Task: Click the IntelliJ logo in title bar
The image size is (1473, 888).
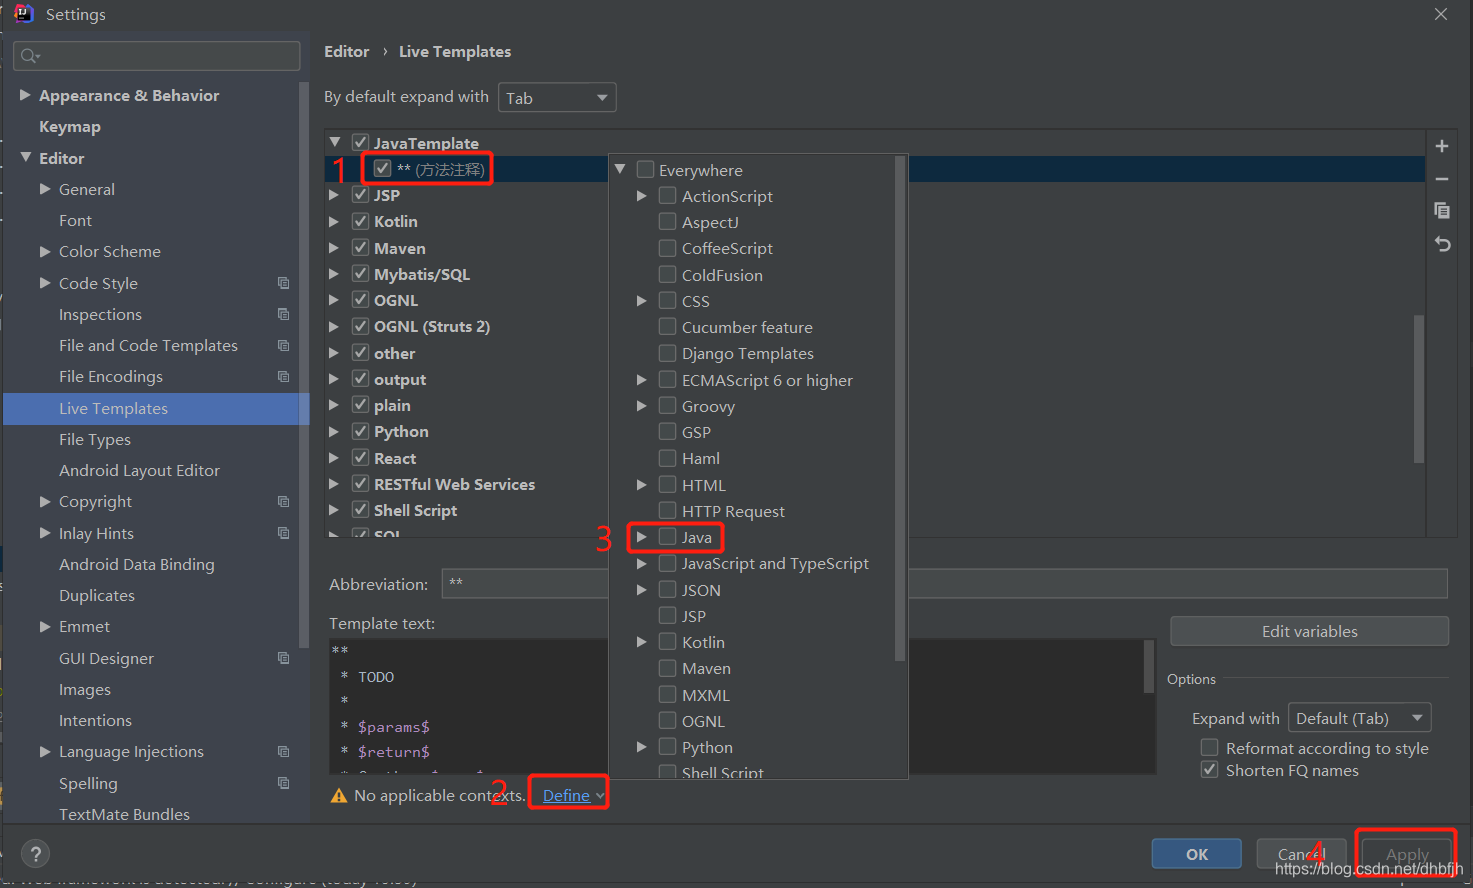Action: [x=23, y=14]
